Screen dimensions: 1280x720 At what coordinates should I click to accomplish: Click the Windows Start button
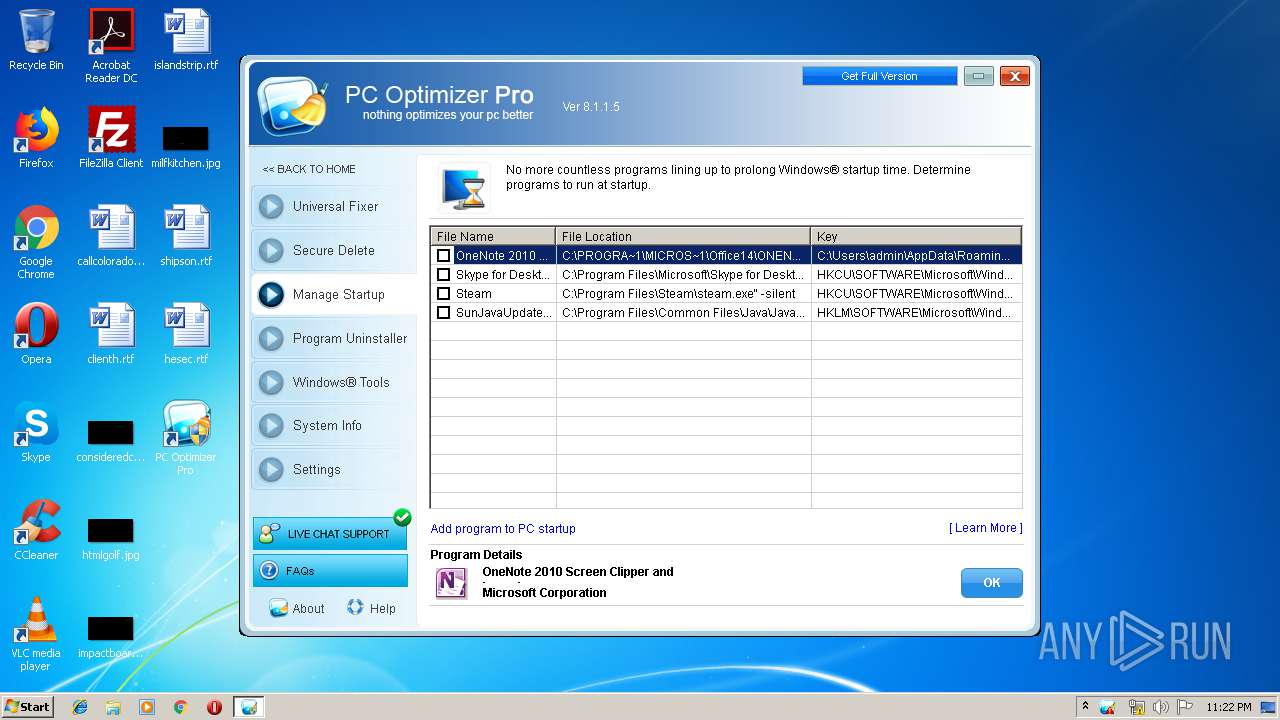coord(28,707)
